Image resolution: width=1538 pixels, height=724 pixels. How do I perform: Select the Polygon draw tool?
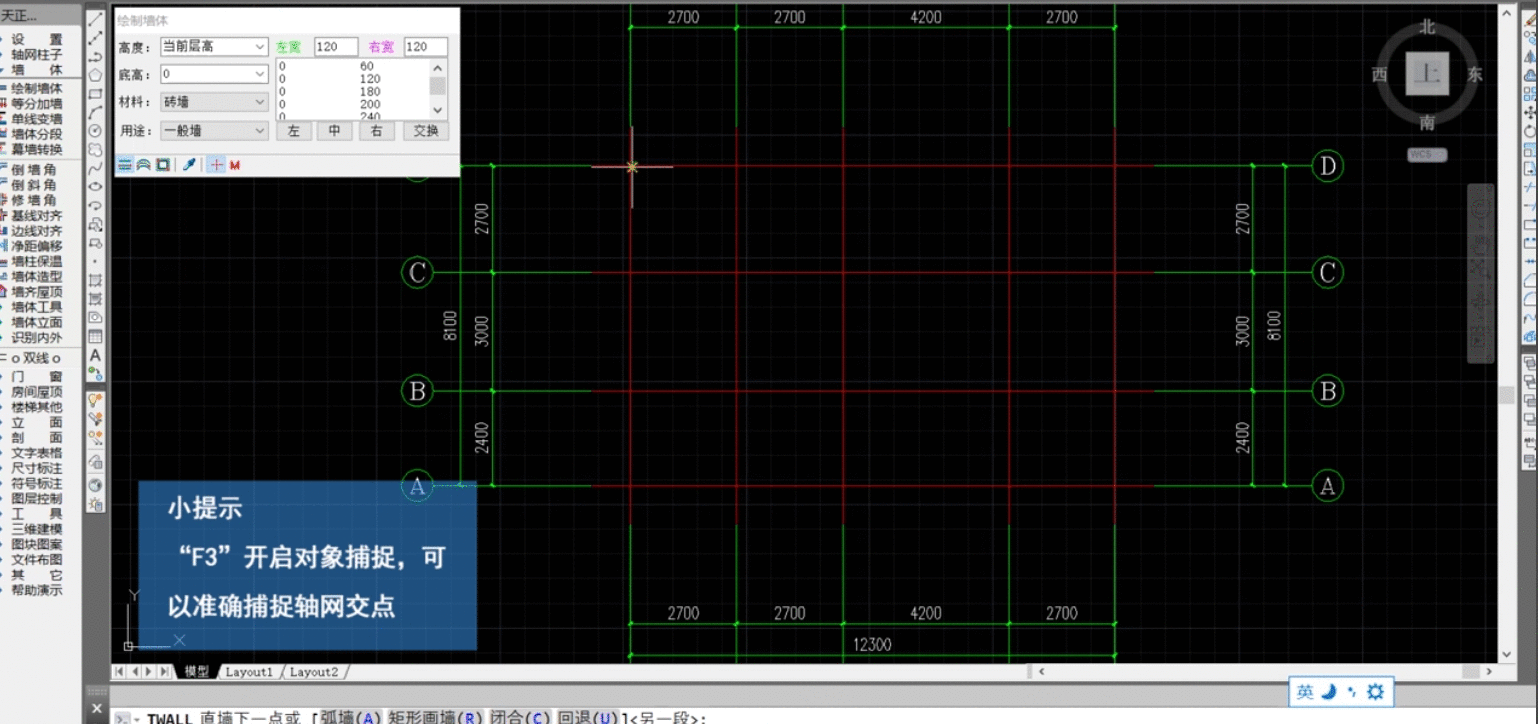click(x=96, y=75)
